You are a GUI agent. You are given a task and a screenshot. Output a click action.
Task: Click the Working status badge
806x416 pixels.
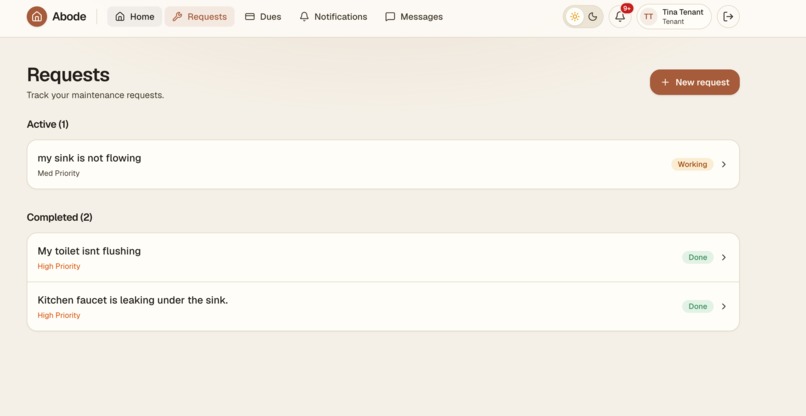point(692,165)
